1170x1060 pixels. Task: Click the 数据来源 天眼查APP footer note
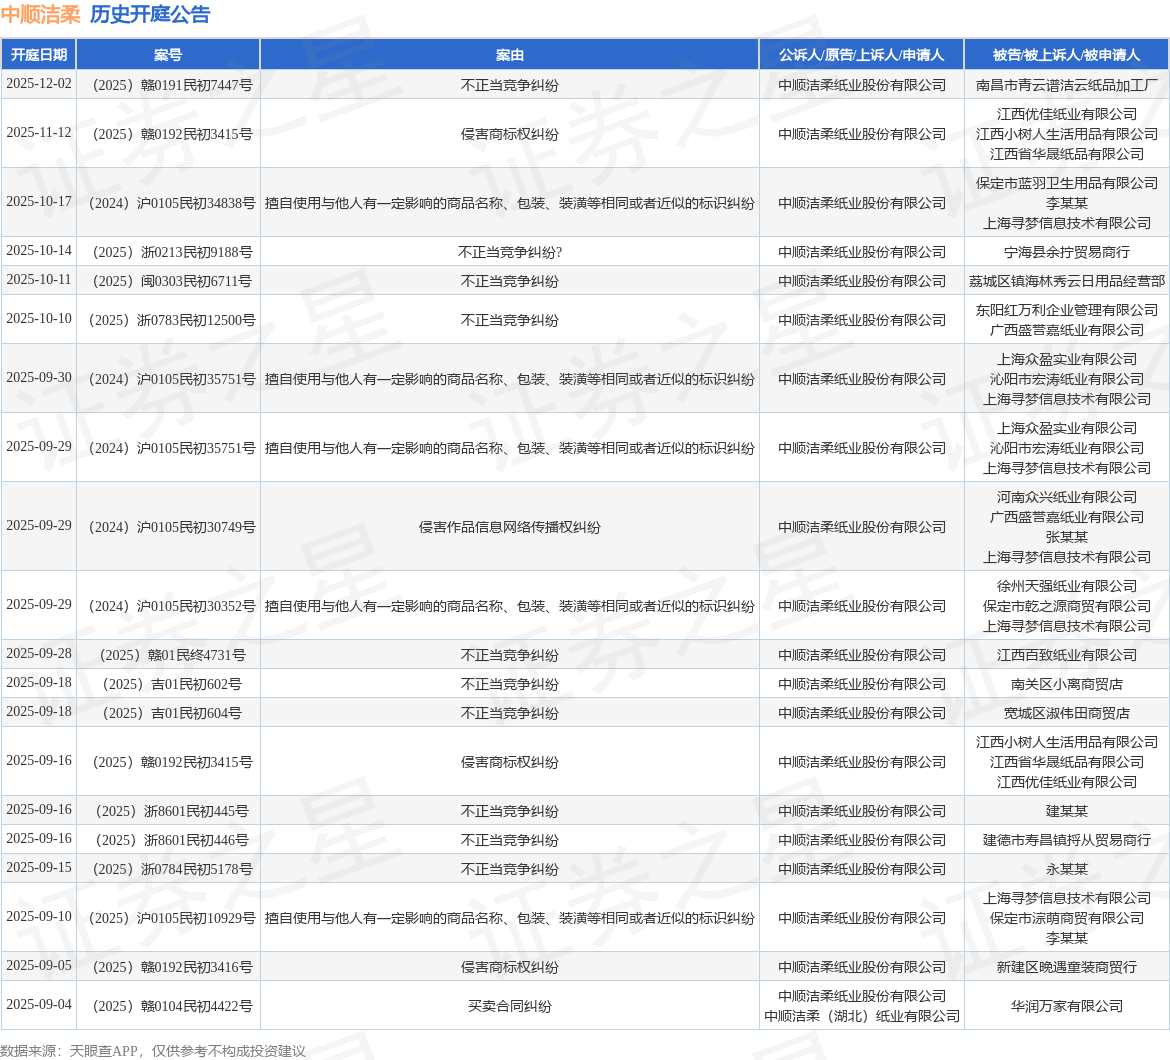click(x=153, y=1051)
